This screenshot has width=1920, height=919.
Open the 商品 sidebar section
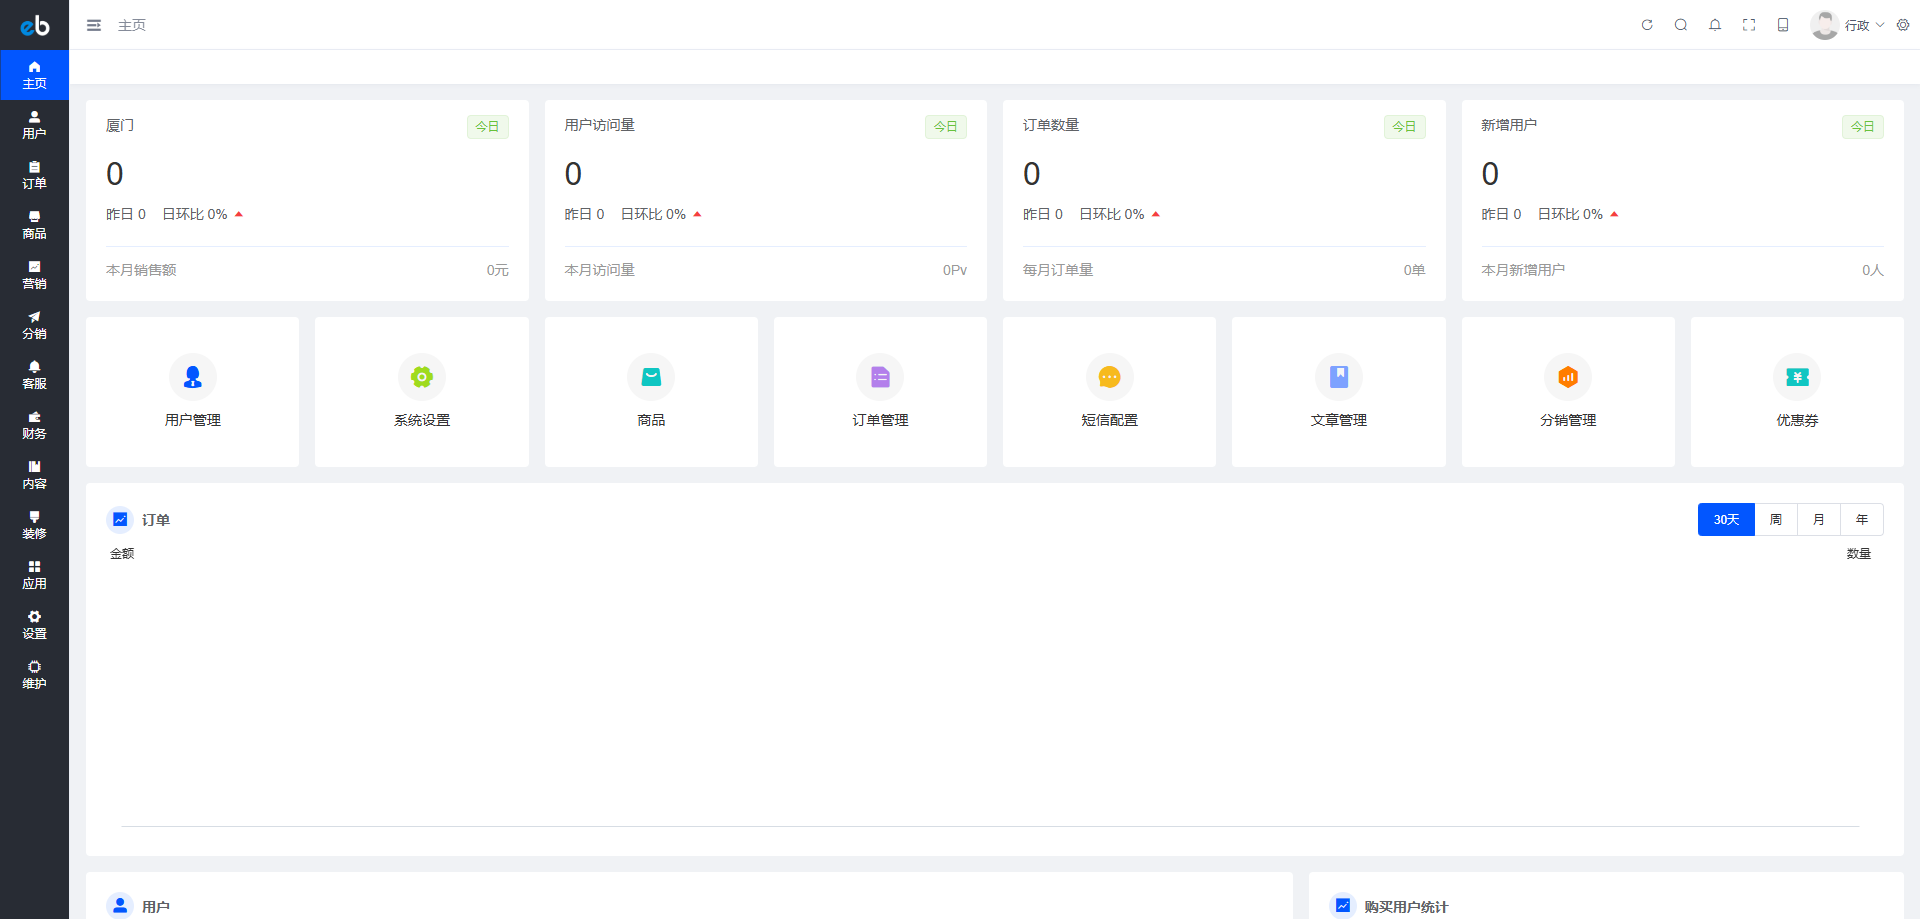(34, 226)
